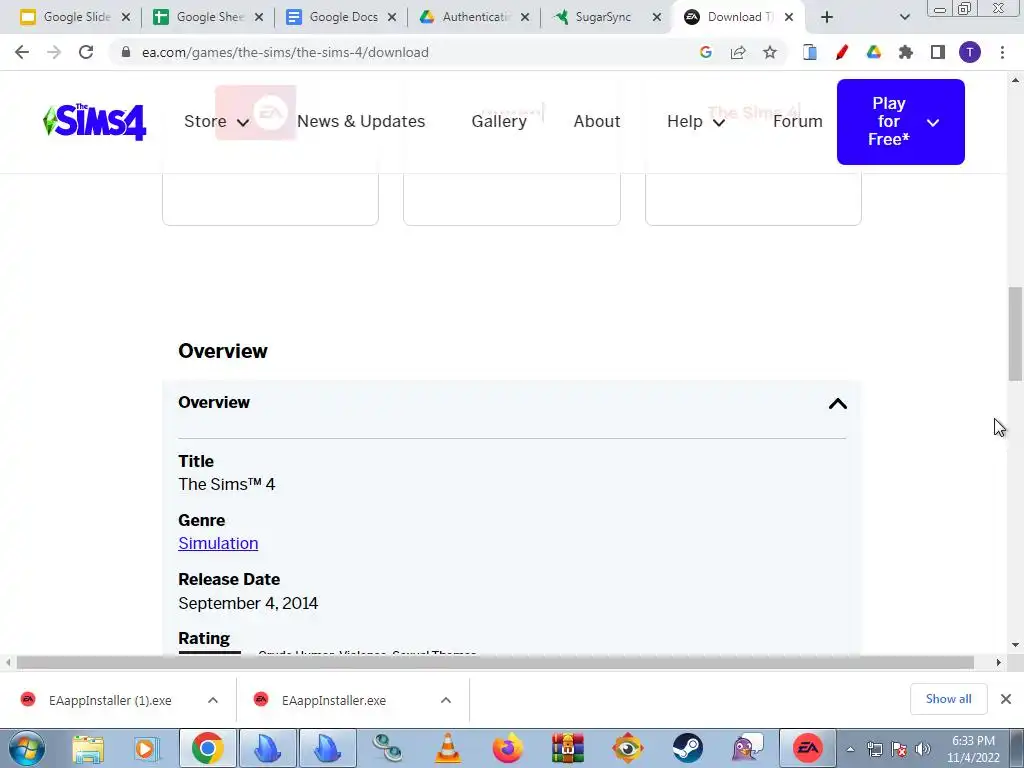Go back with the browser back arrow
Viewport: 1024px width, 768px height.
(22, 52)
